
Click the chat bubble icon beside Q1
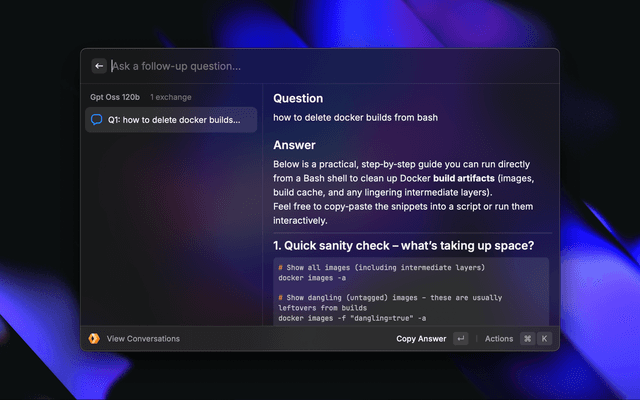point(97,120)
